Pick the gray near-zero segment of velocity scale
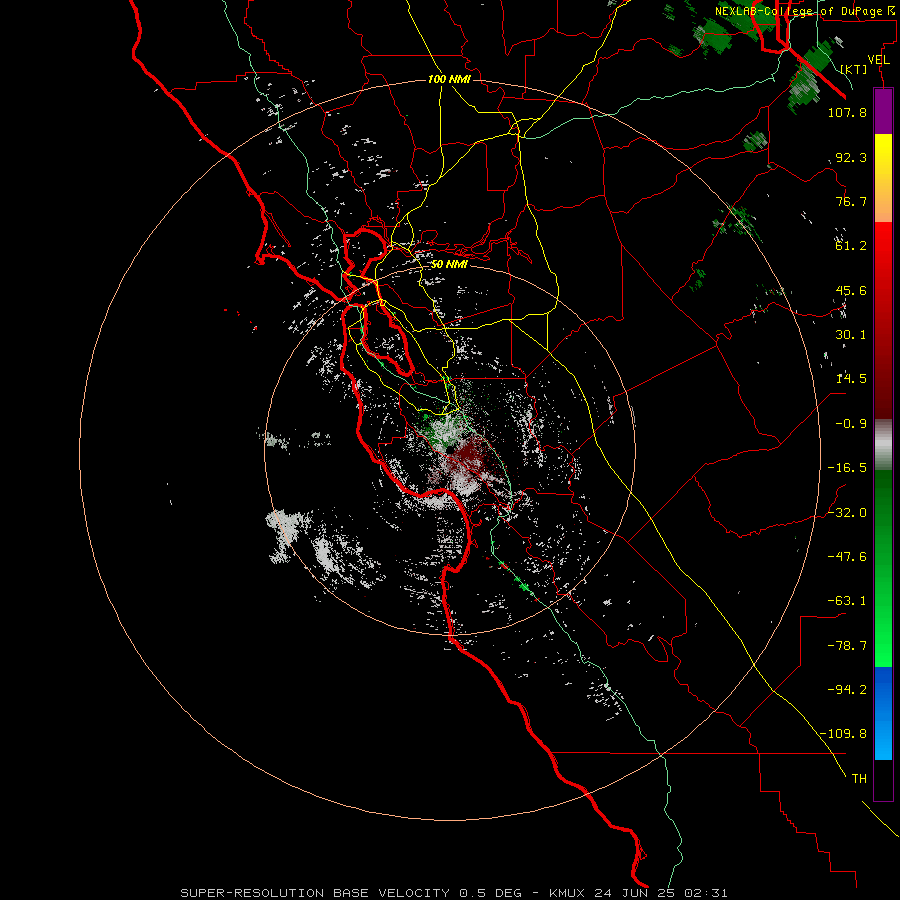Screen dimensions: 900x900 883,445
